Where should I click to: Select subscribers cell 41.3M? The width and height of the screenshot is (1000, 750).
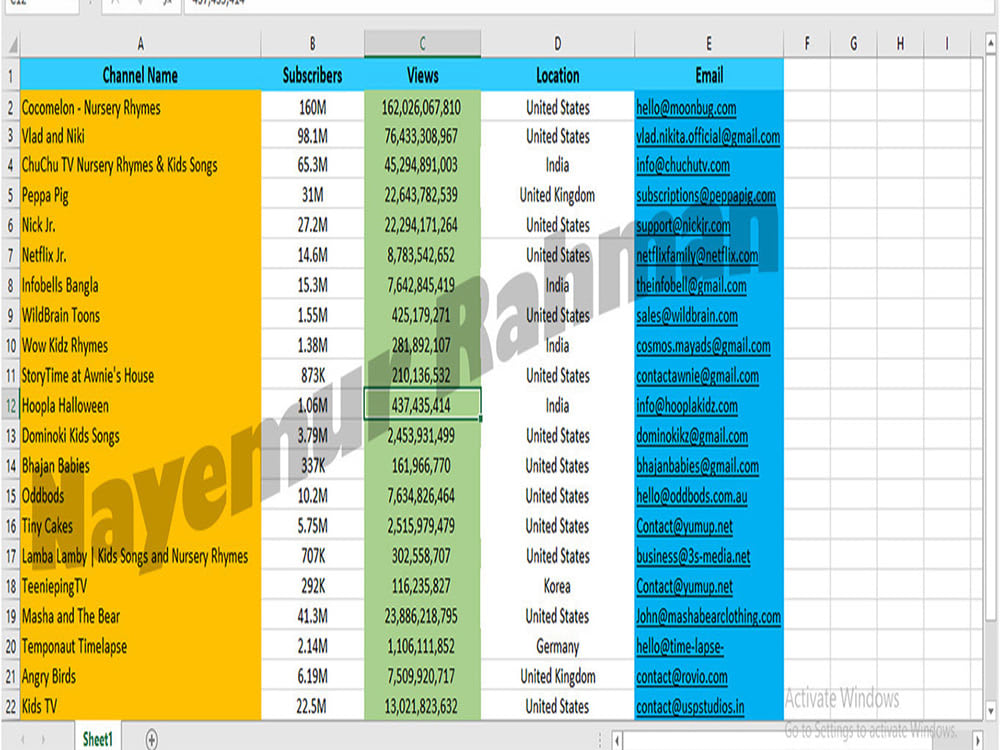[x=312, y=616]
